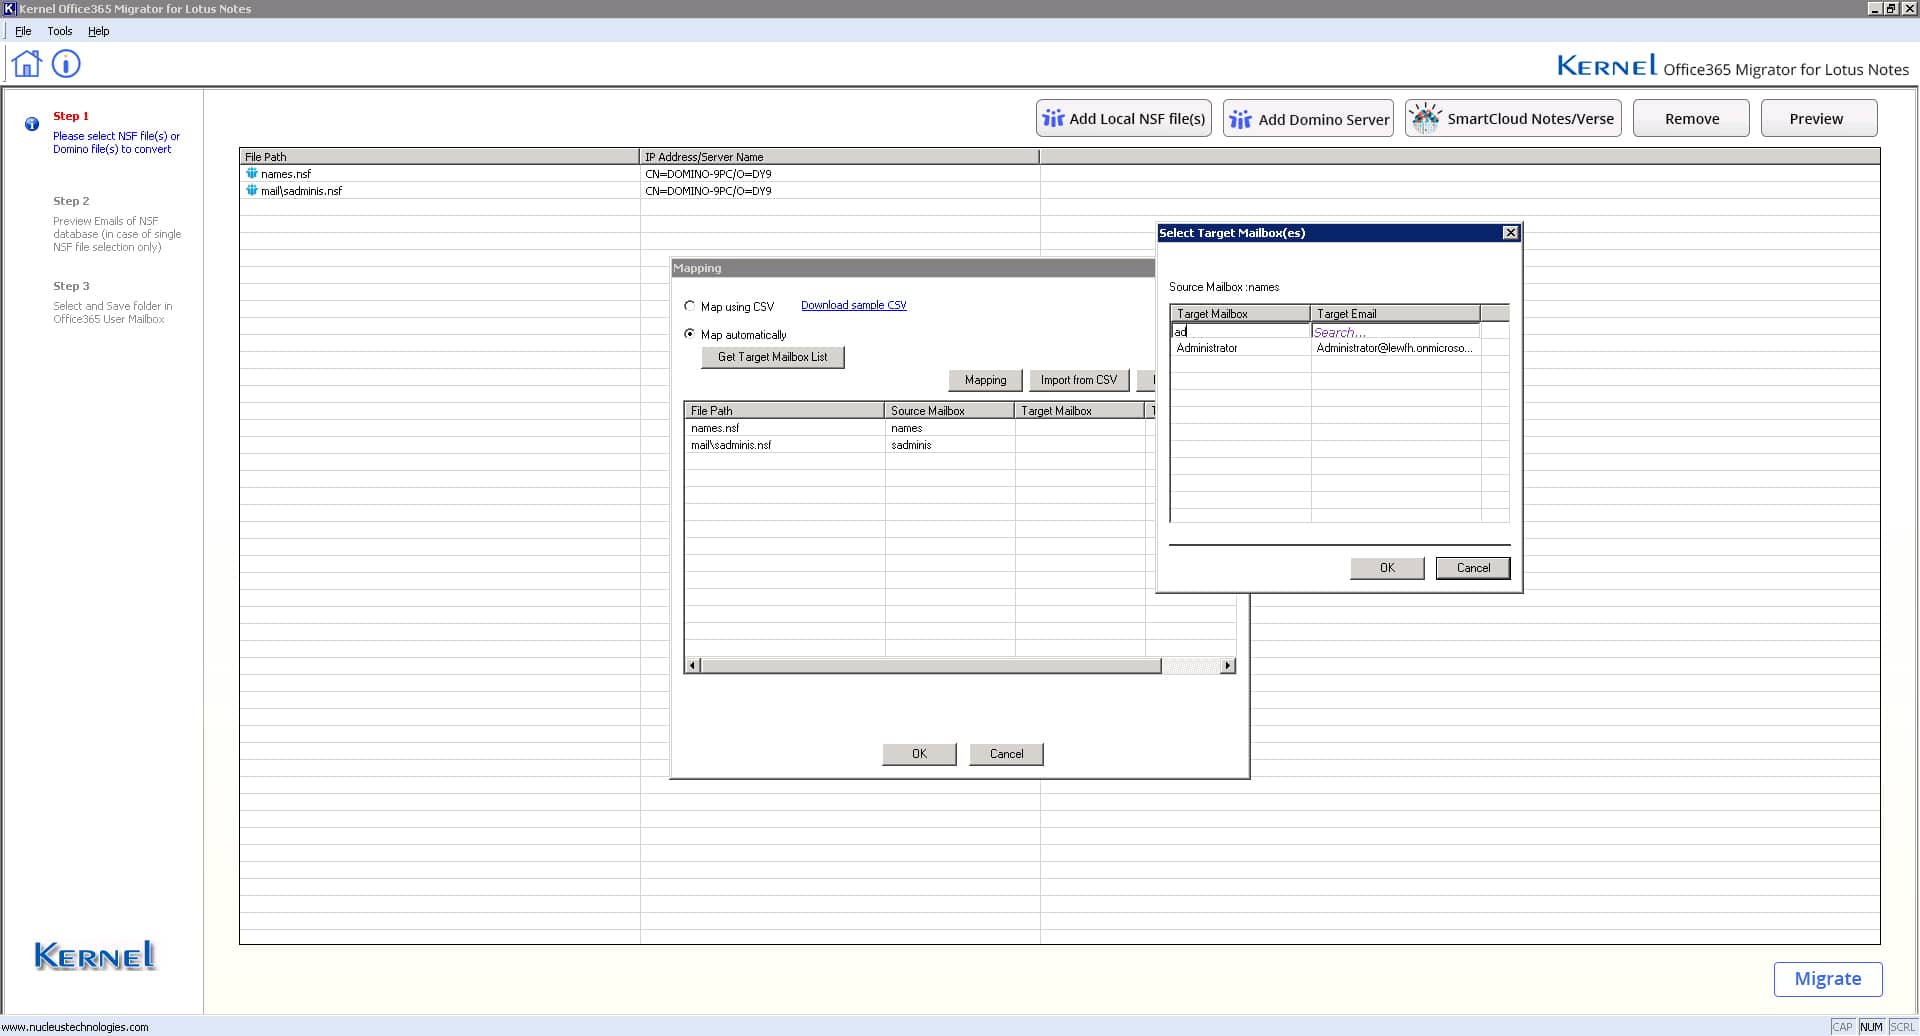1920x1036 pixels.
Task: Click the SCRL indicator in status bar
Action: 1902,1027
